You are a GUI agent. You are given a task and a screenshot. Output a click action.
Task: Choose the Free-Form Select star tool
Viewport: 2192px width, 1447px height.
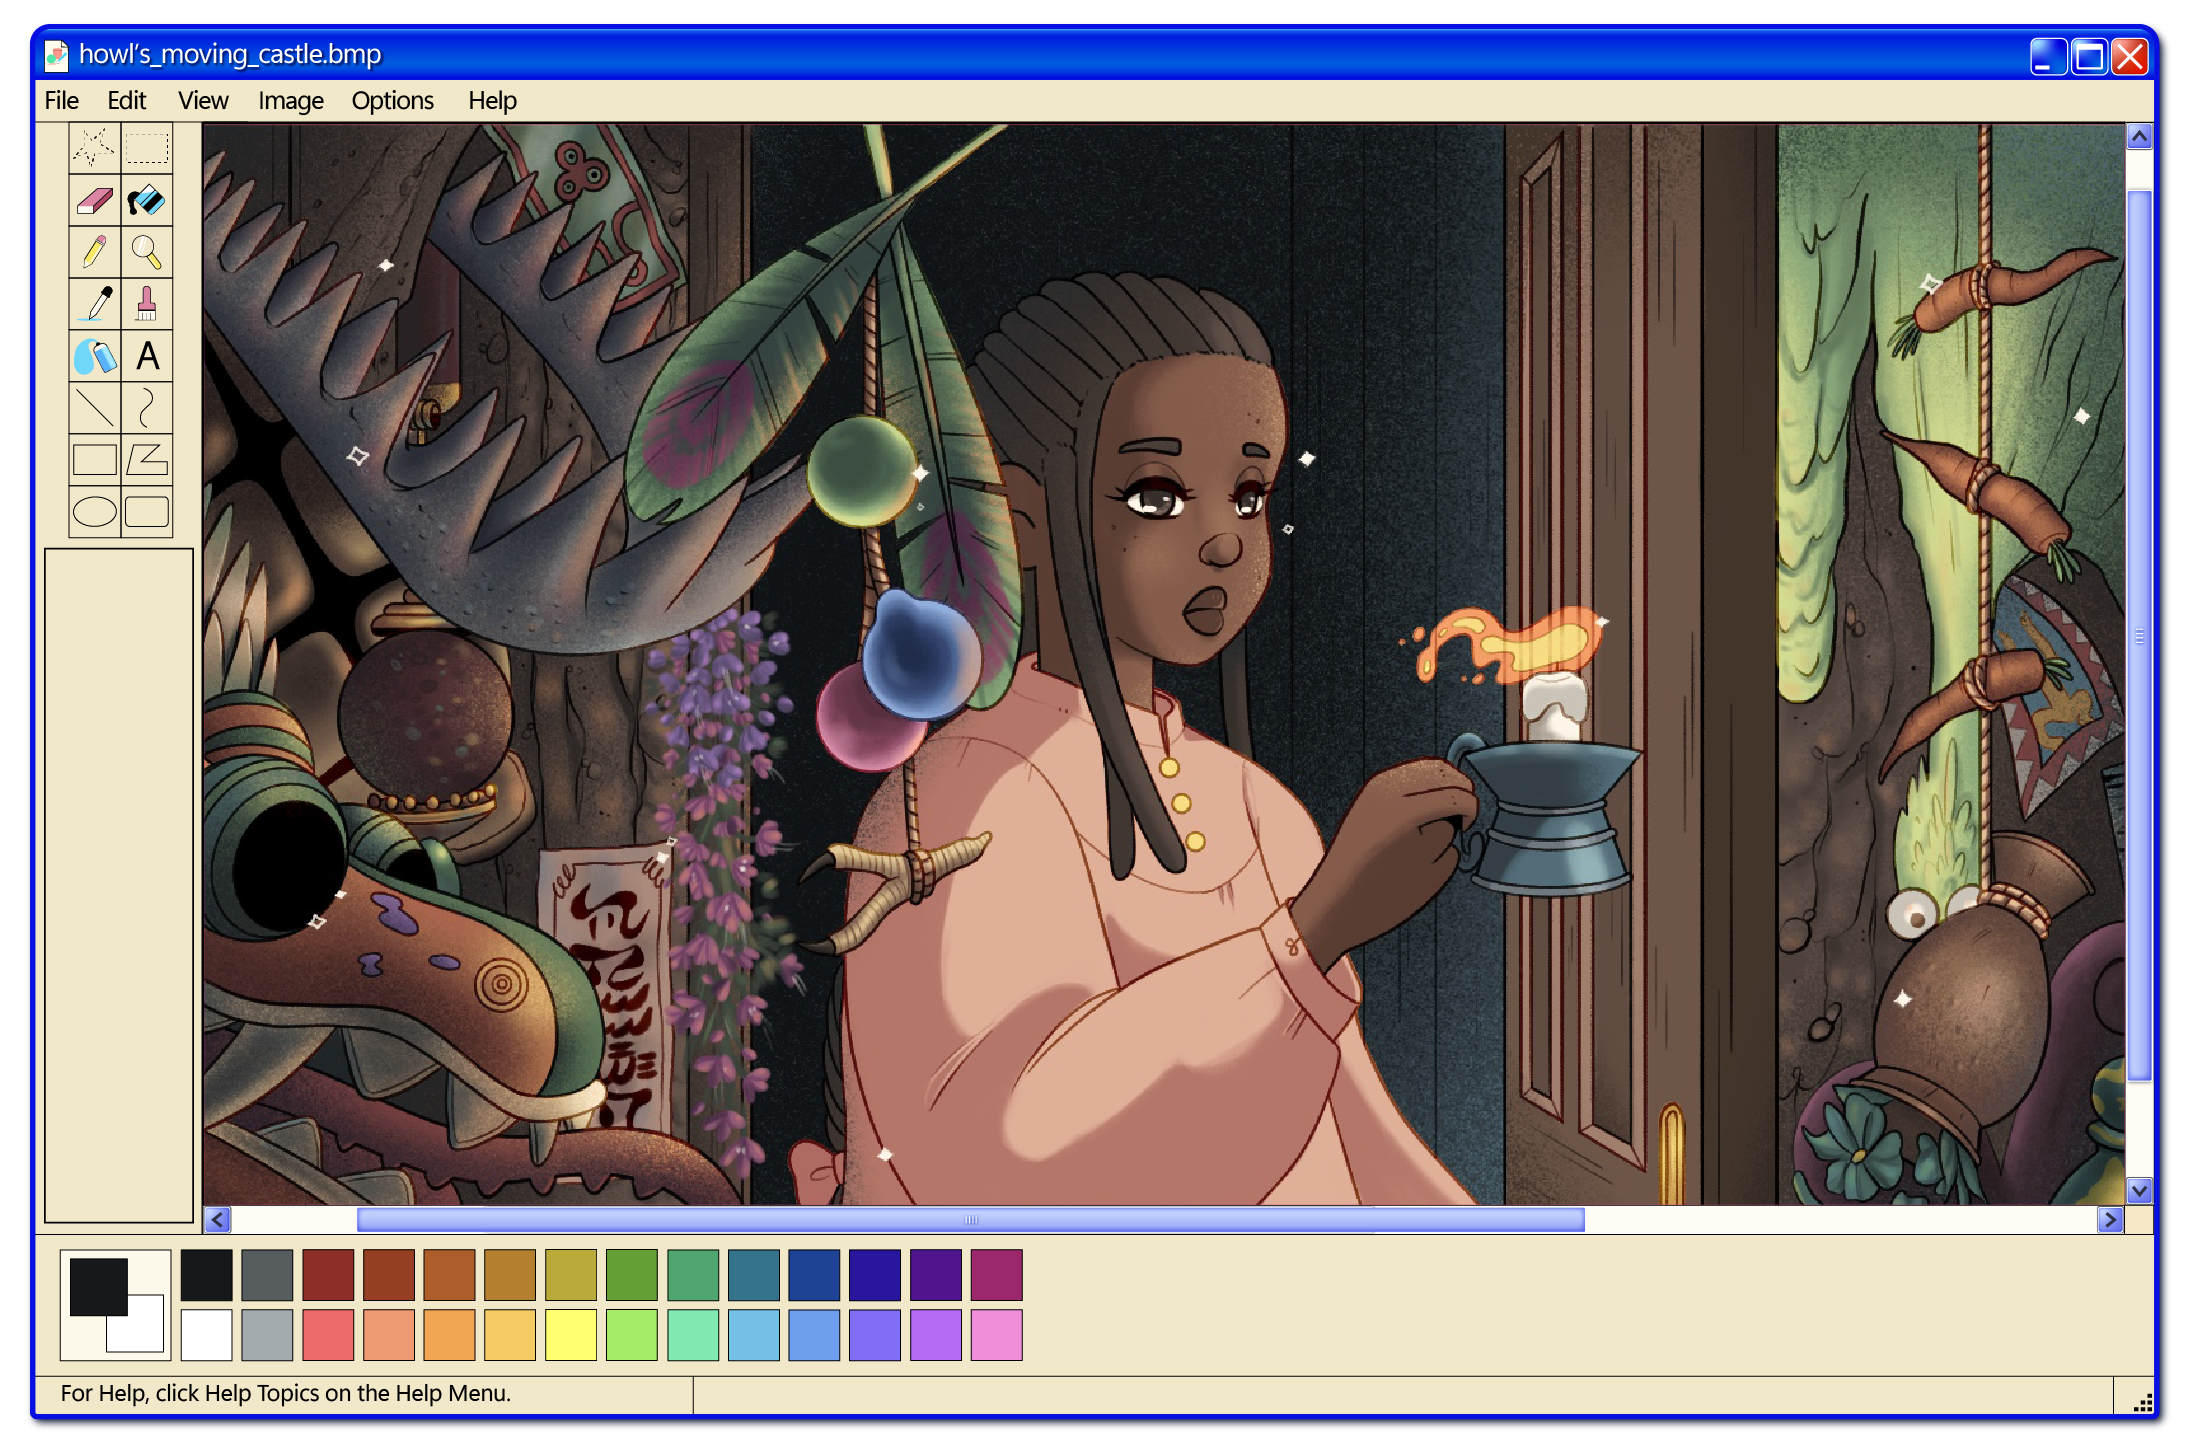[x=95, y=148]
